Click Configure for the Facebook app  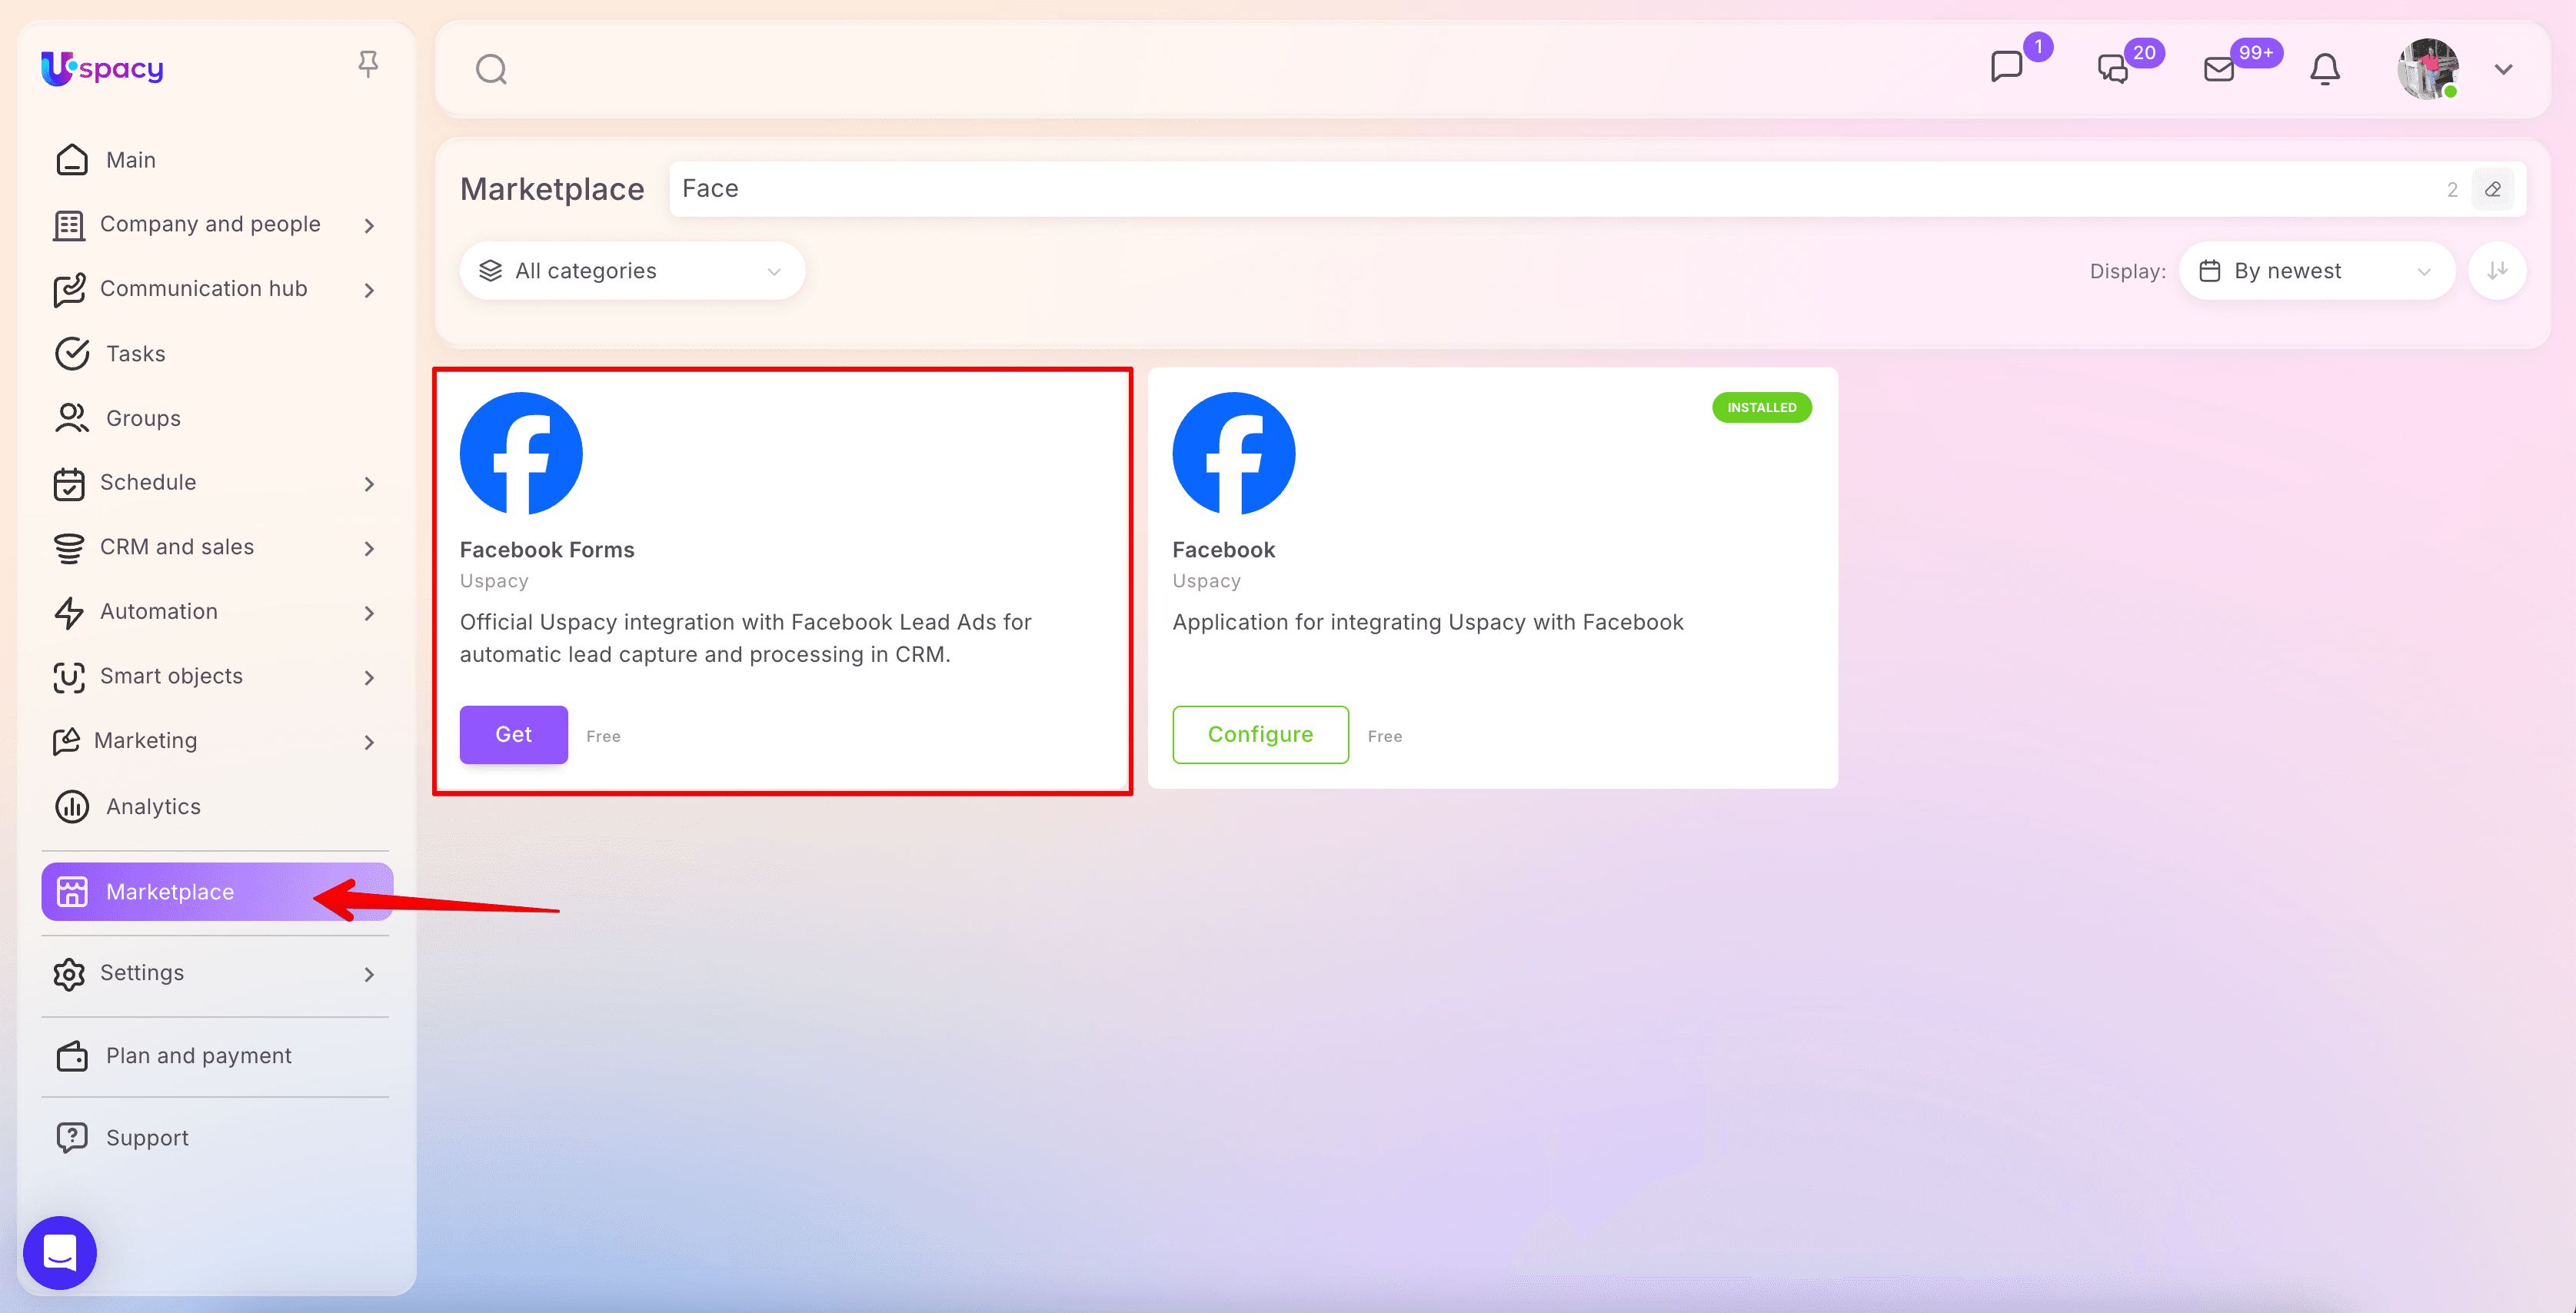pyautogui.click(x=1260, y=734)
